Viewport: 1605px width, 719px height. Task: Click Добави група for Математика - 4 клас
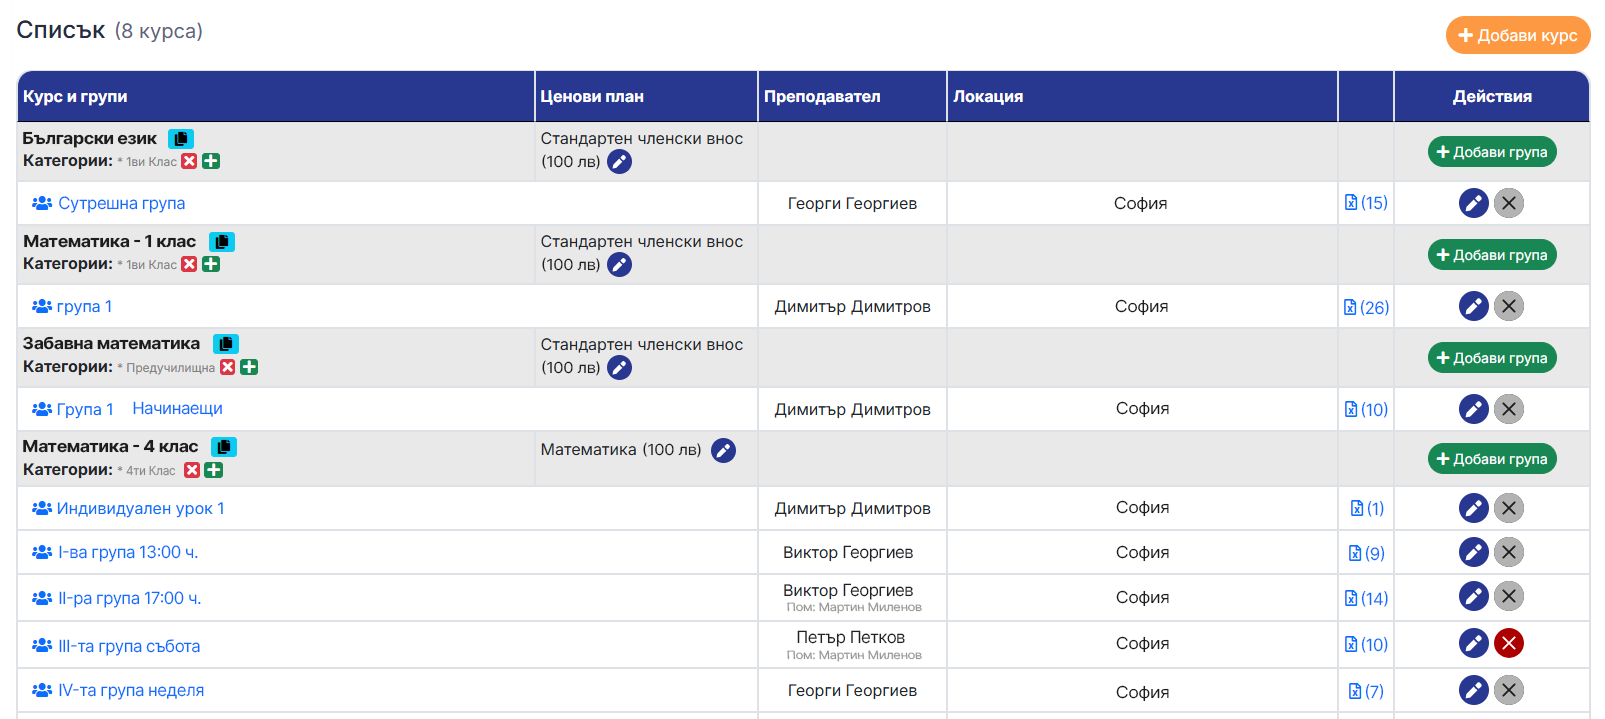(1491, 459)
